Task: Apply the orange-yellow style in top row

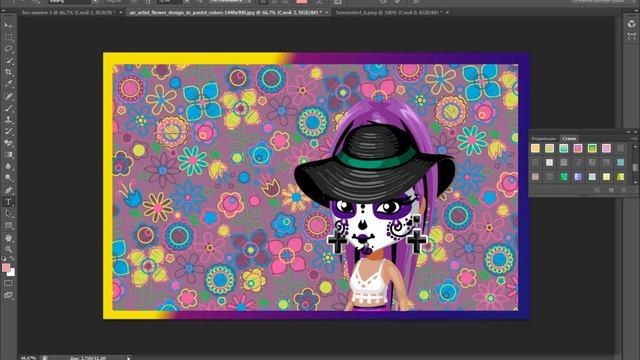Action: 535,148
